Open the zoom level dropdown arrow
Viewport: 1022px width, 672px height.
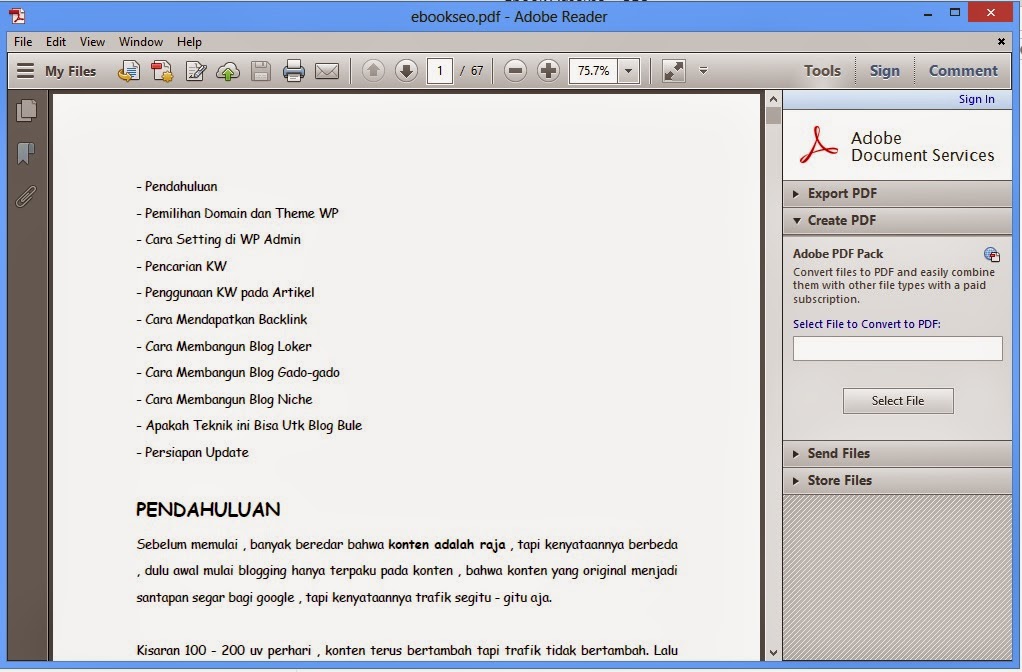[x=628, y=70]
